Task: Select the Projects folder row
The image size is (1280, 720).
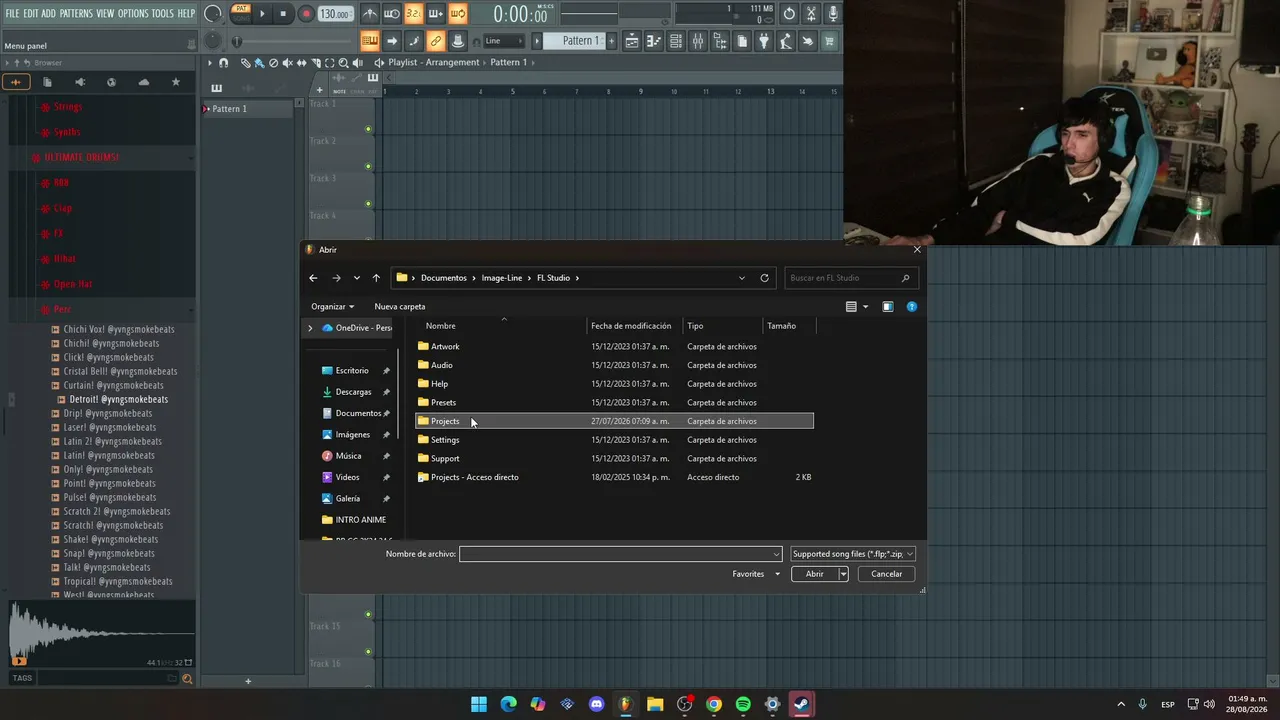Action: click(x=614, y=421)
